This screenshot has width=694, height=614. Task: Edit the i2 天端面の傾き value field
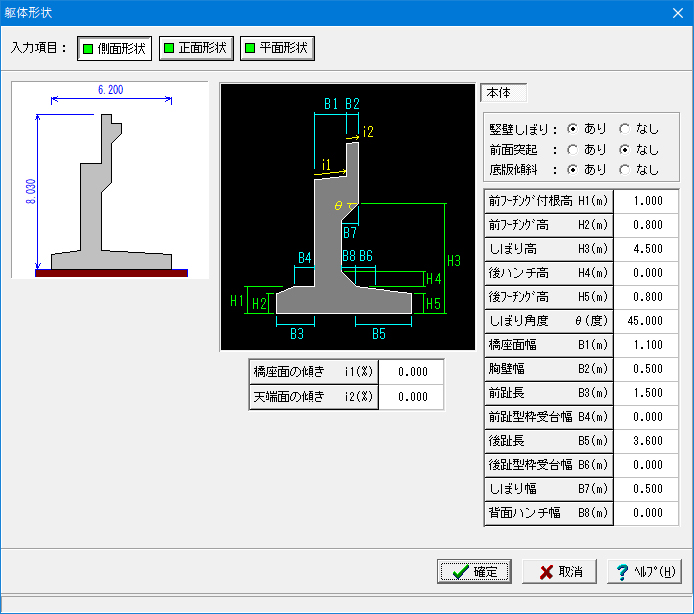pyautogui.click(x=411, y=397)
